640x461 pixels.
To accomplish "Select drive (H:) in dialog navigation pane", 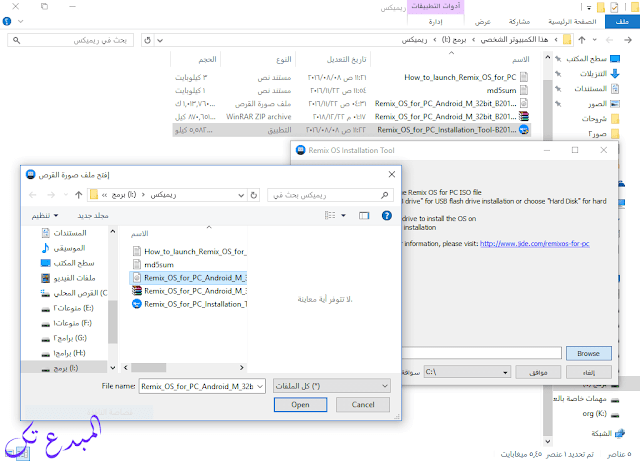I will click(x=63, y=353).
